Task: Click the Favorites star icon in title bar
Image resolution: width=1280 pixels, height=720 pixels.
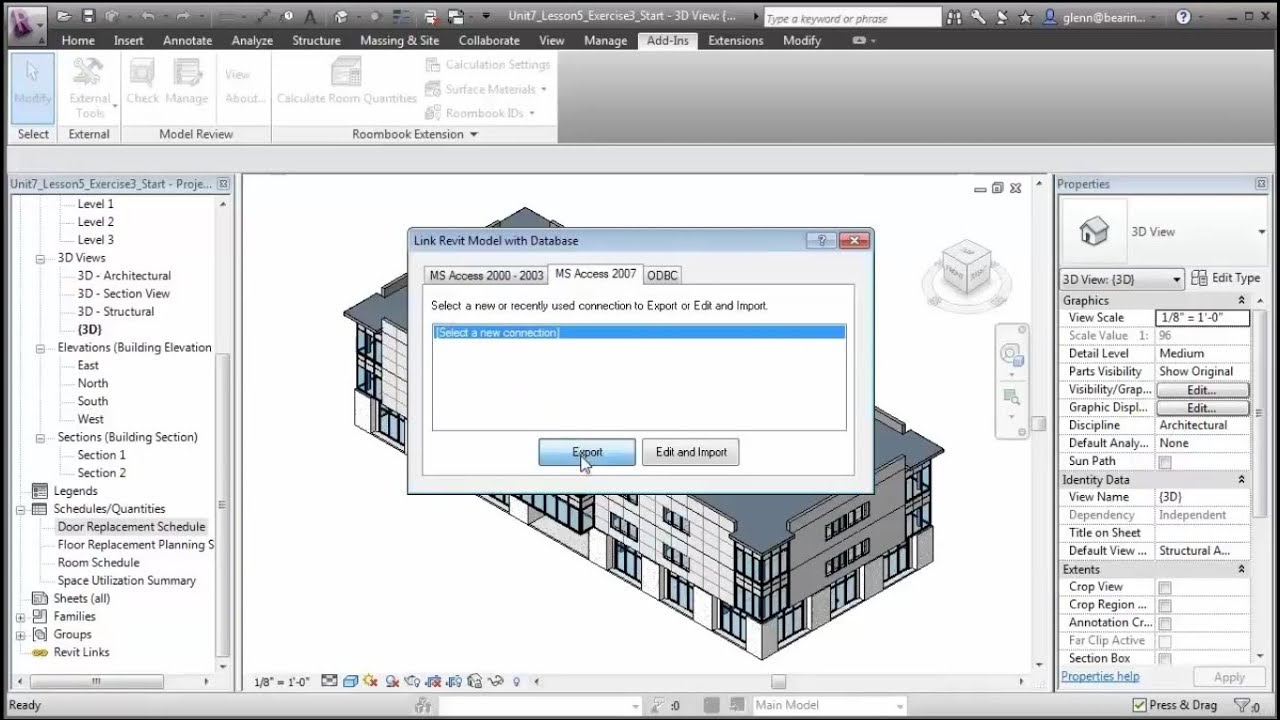Action: point(1025,17)
